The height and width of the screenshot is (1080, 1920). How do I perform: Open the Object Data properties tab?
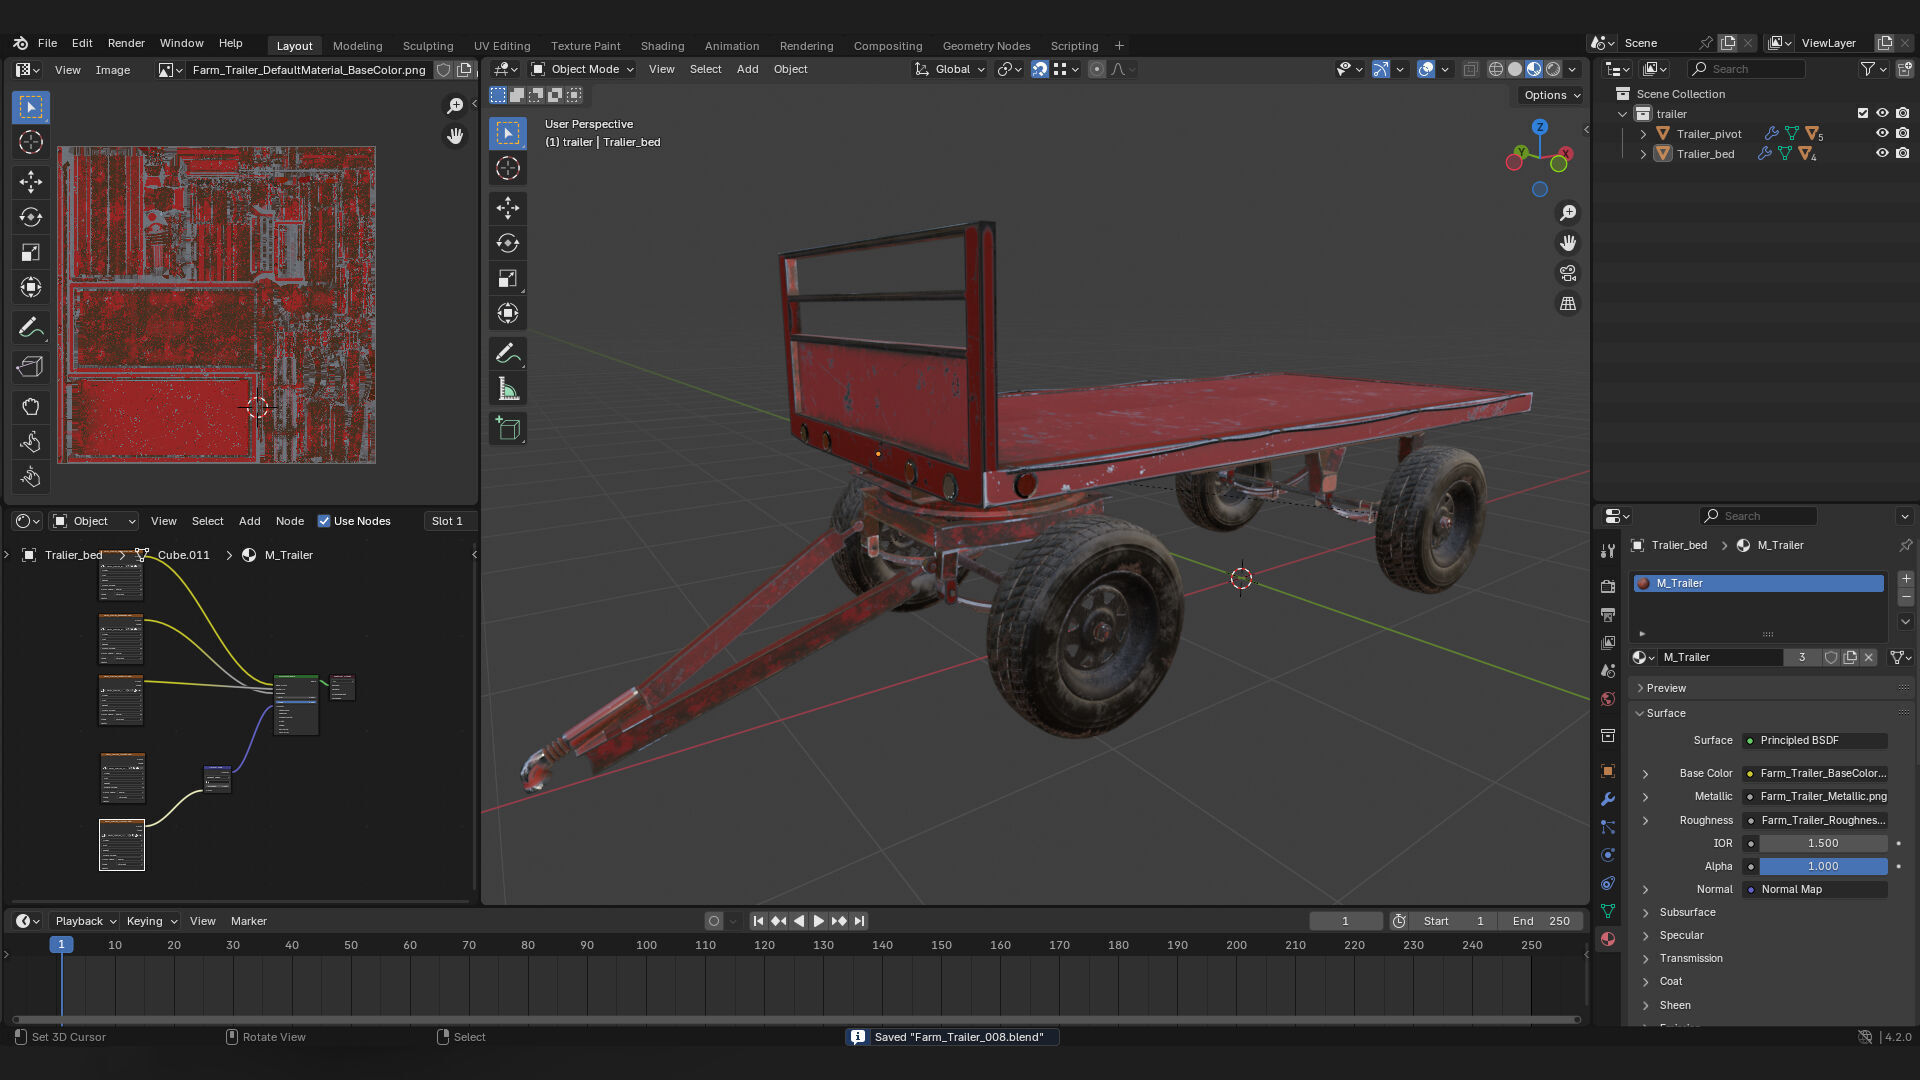(1608, 911)
